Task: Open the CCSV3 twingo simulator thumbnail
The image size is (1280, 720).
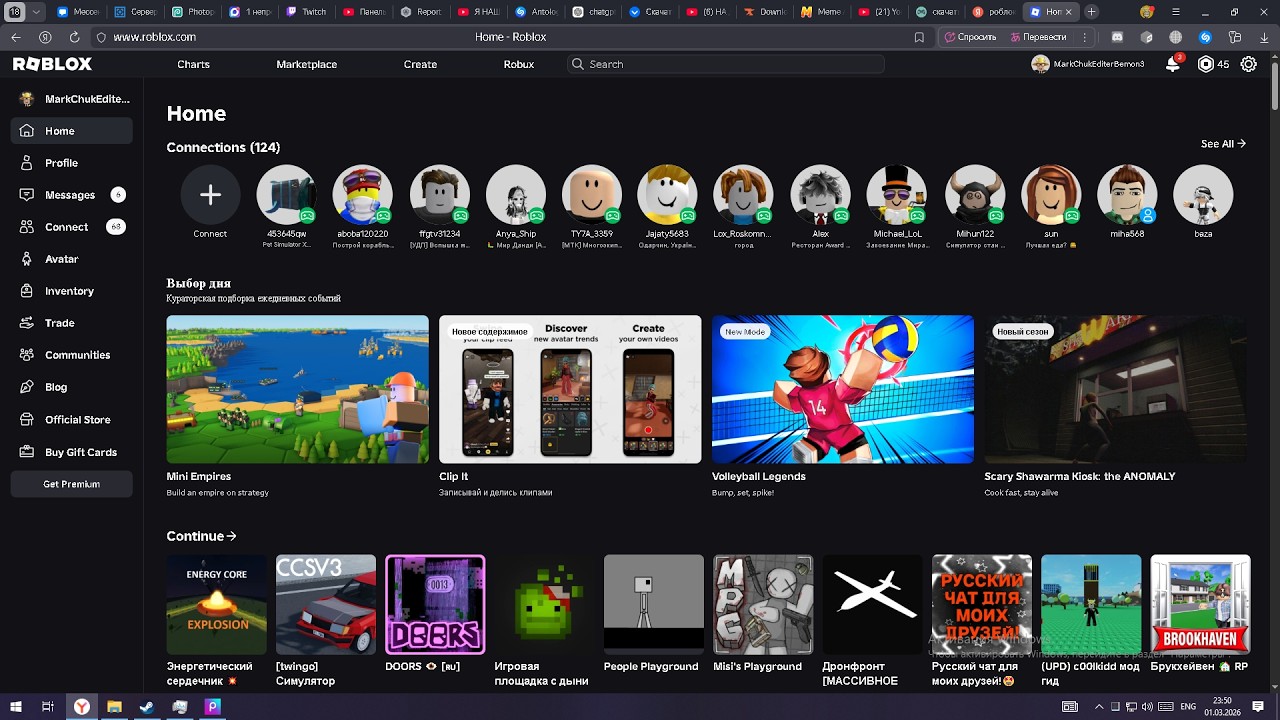Action: (326, 605)
